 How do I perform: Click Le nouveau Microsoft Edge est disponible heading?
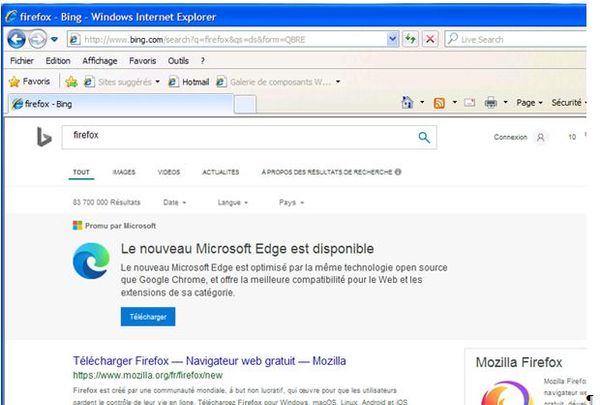pyautogui.click(x=247, y=249)
